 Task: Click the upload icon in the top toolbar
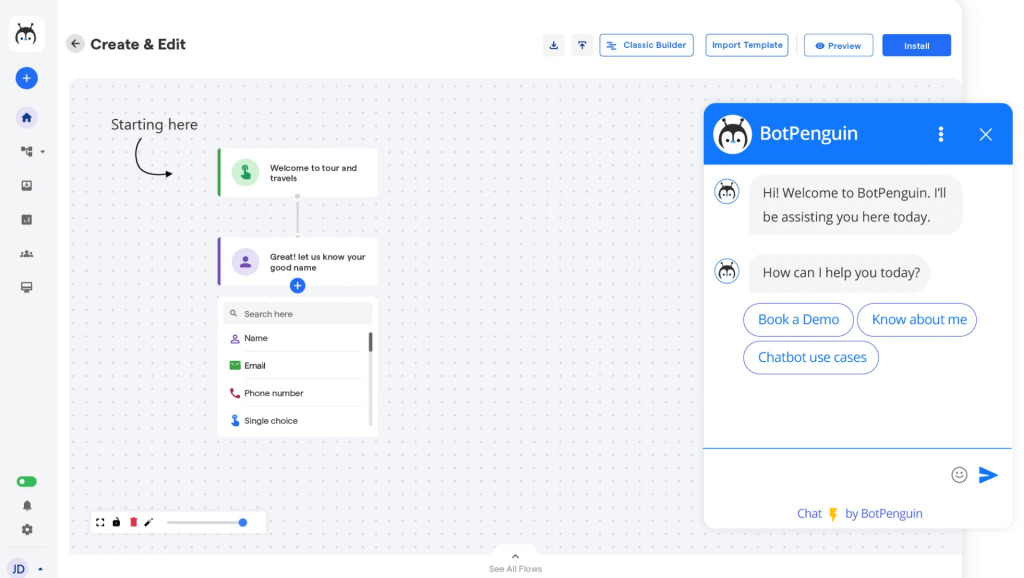tap(582, 45)
